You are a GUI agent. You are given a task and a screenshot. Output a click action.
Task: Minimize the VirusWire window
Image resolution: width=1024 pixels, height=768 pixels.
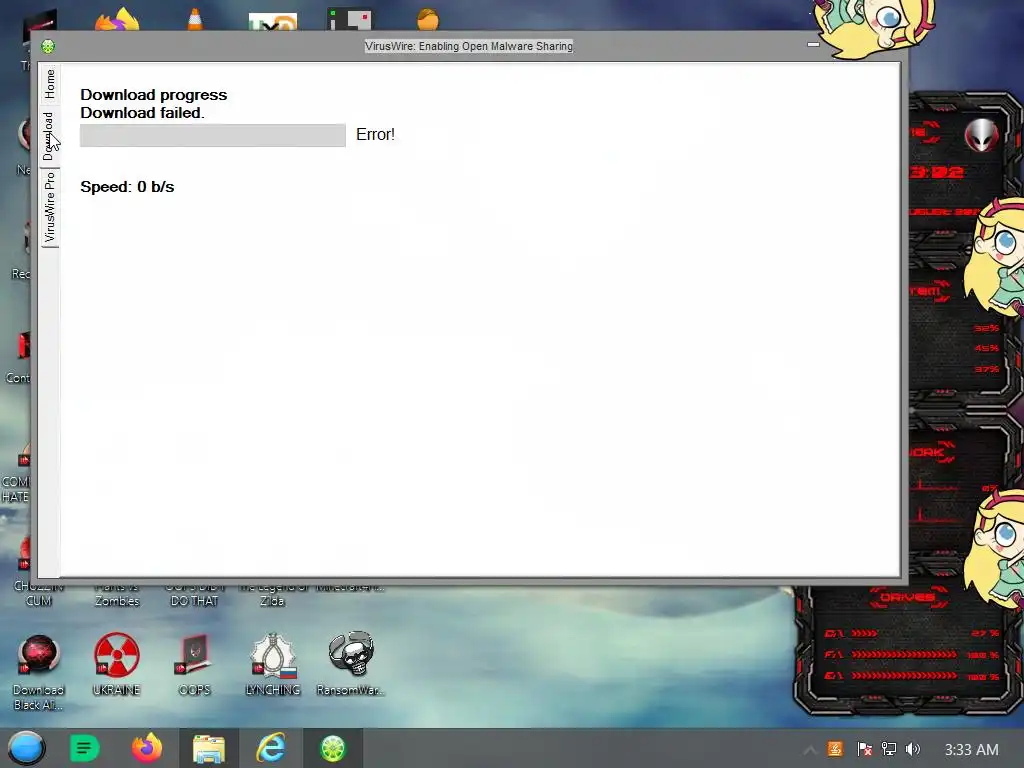point(813,45)
